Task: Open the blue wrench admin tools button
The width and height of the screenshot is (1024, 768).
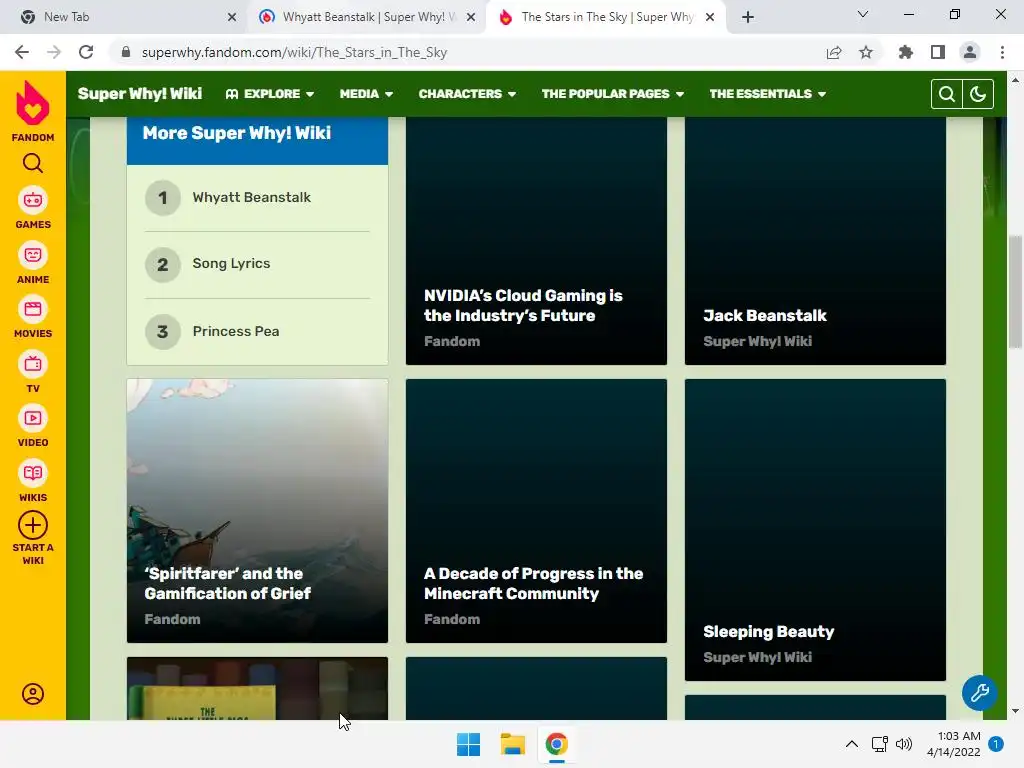Action: click(x=979, y=692)
